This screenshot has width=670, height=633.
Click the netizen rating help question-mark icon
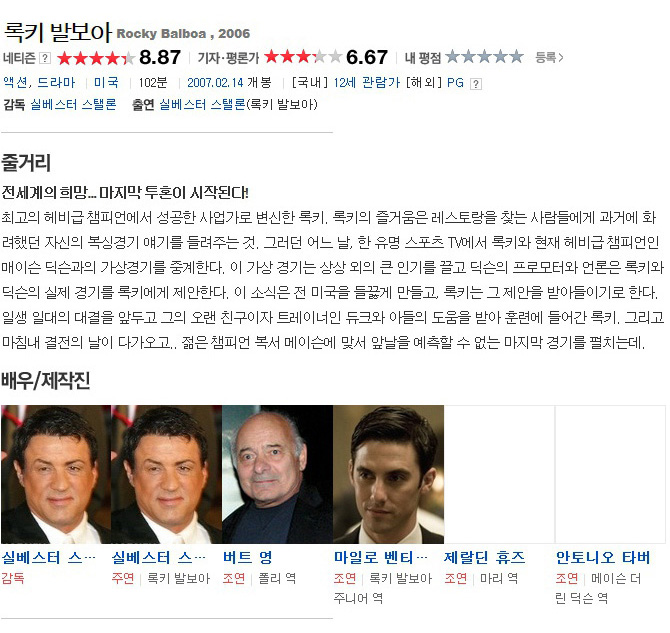tap(45, 58)
